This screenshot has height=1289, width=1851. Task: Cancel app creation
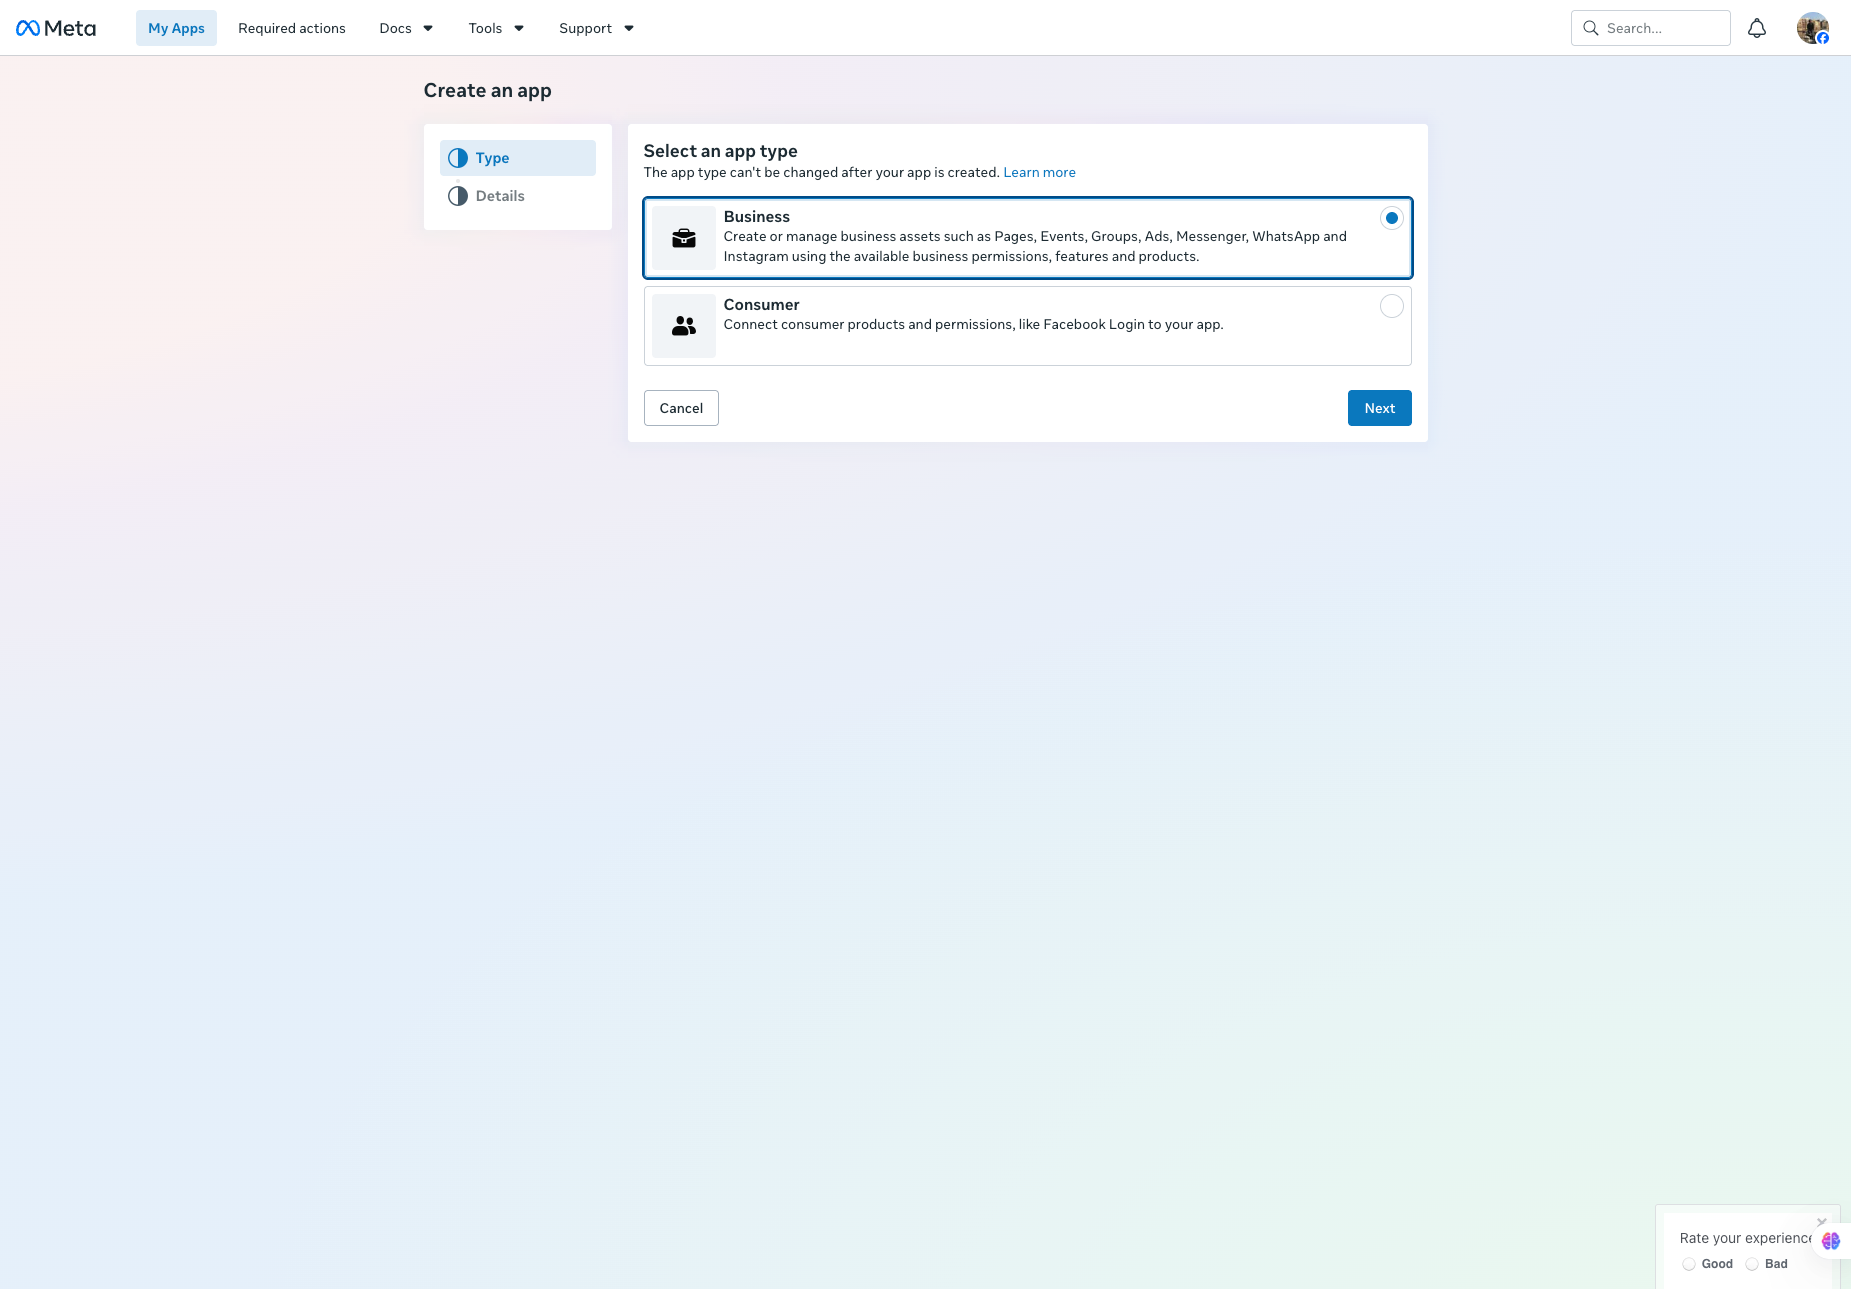[x=681, y=408]
